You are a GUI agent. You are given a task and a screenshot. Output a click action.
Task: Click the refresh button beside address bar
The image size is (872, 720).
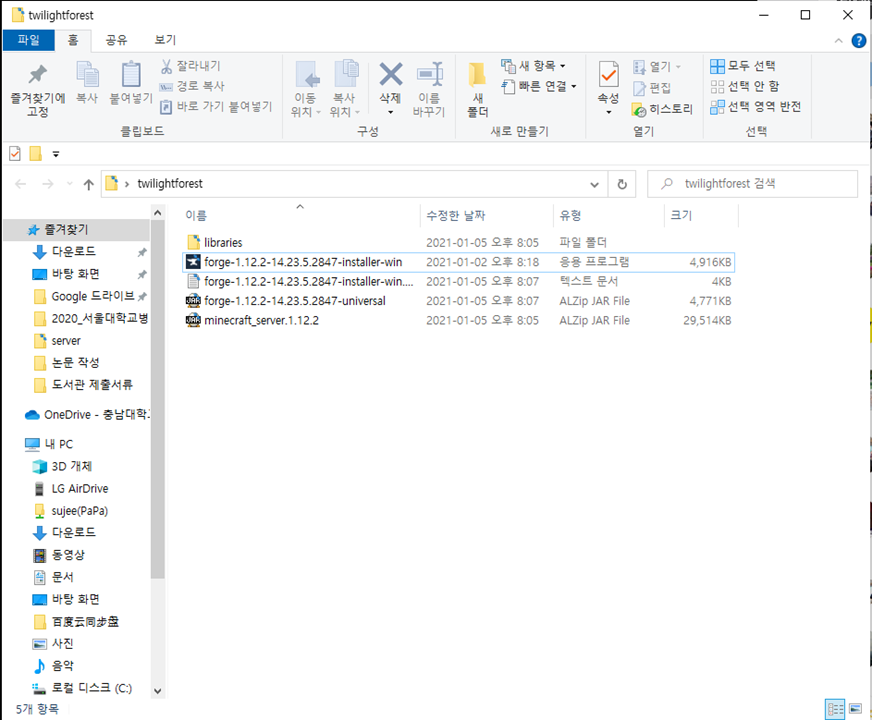pyautogui.click(x=622, y=184)
